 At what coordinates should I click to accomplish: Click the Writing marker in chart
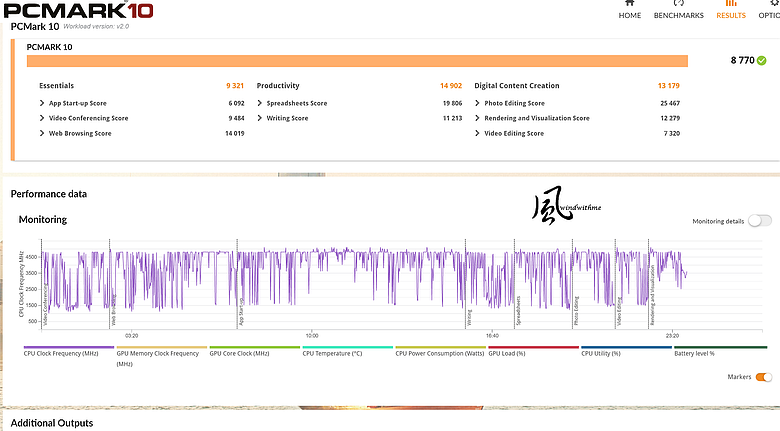469,318
